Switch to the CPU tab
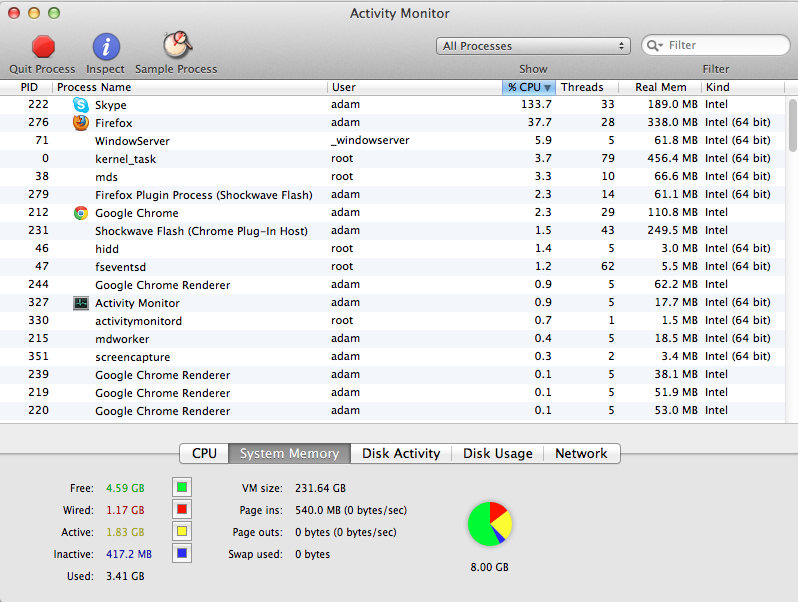This screenshot has width=798, height=602. (x=204, y=453)
